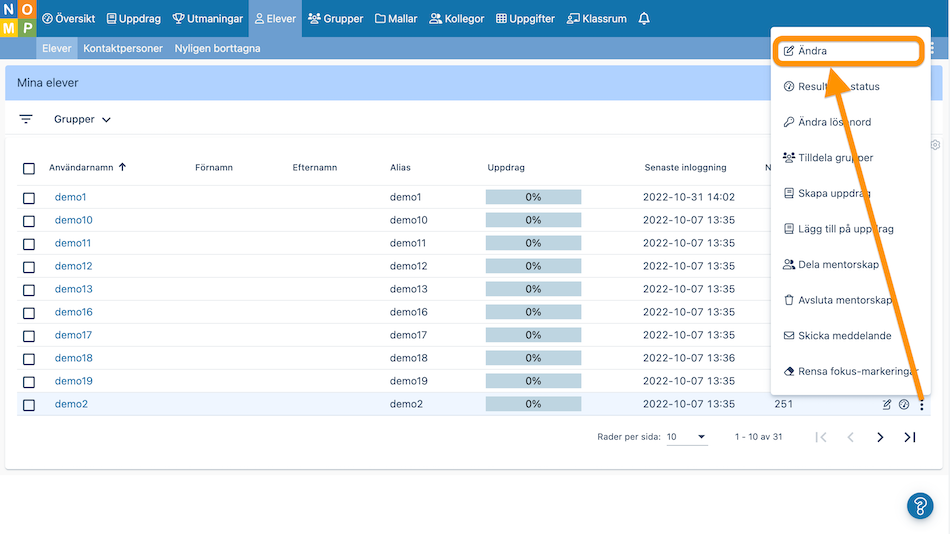Open the Uppgifter section

coord(525,19)
